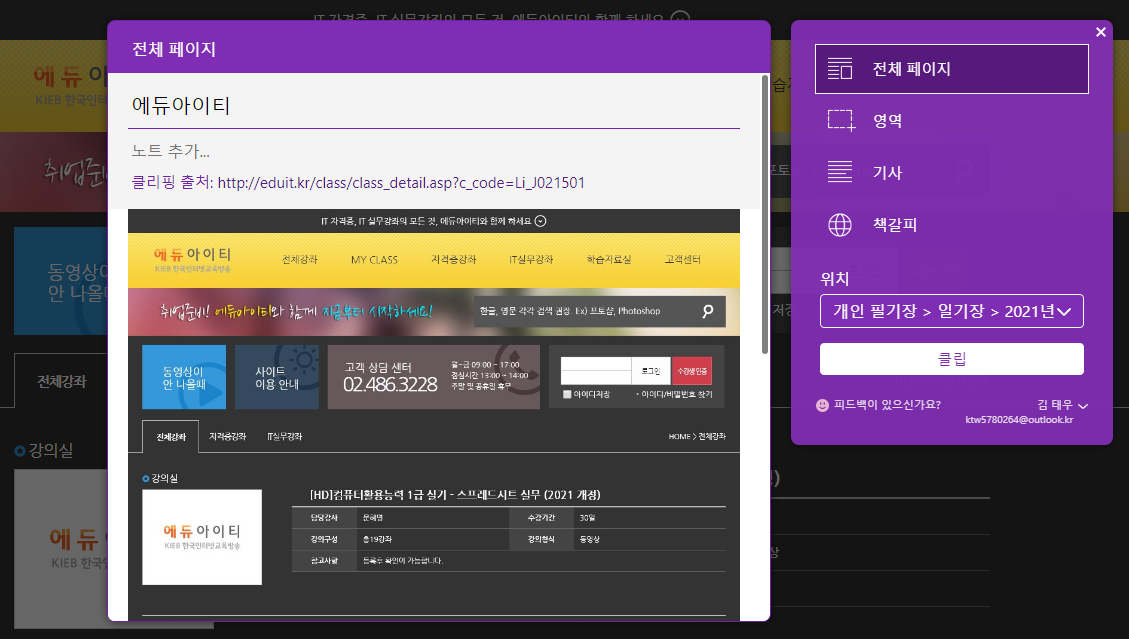Click the preview panel vertical scrollbar

coord(765,214)
